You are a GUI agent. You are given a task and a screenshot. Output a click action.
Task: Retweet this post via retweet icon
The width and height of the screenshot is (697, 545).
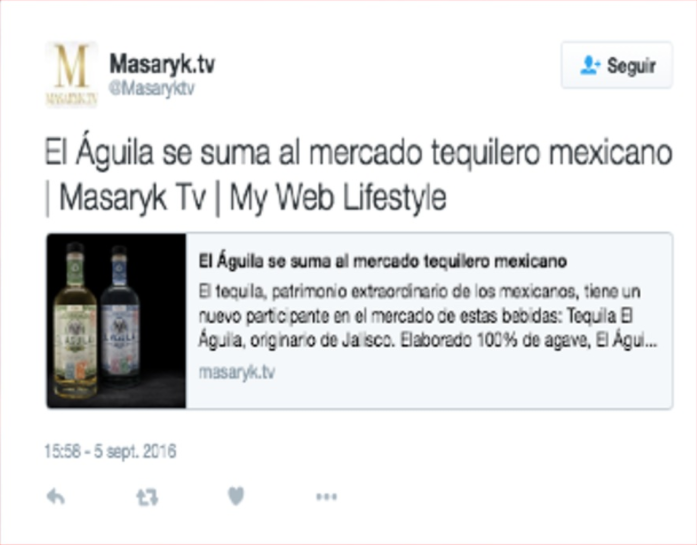147,497
